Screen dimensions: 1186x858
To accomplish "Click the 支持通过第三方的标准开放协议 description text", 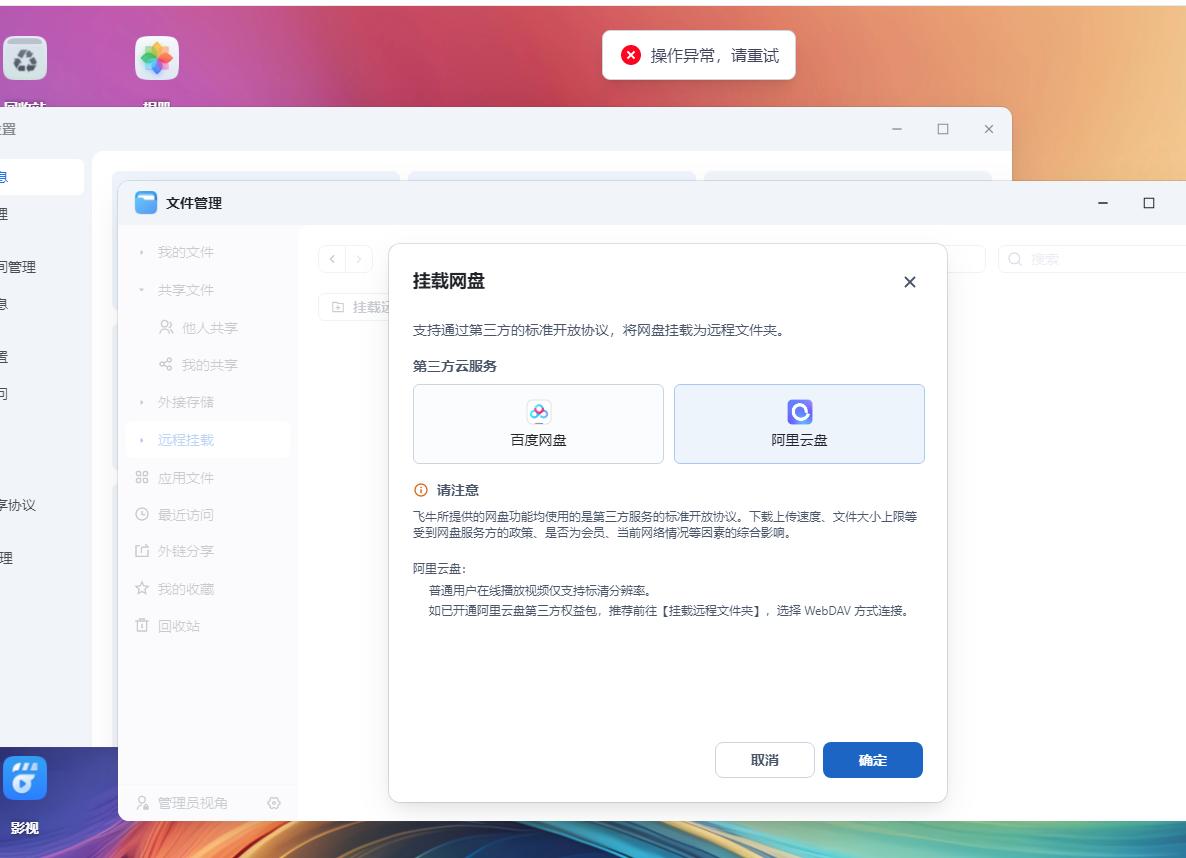I will click(x=599, y=330).
